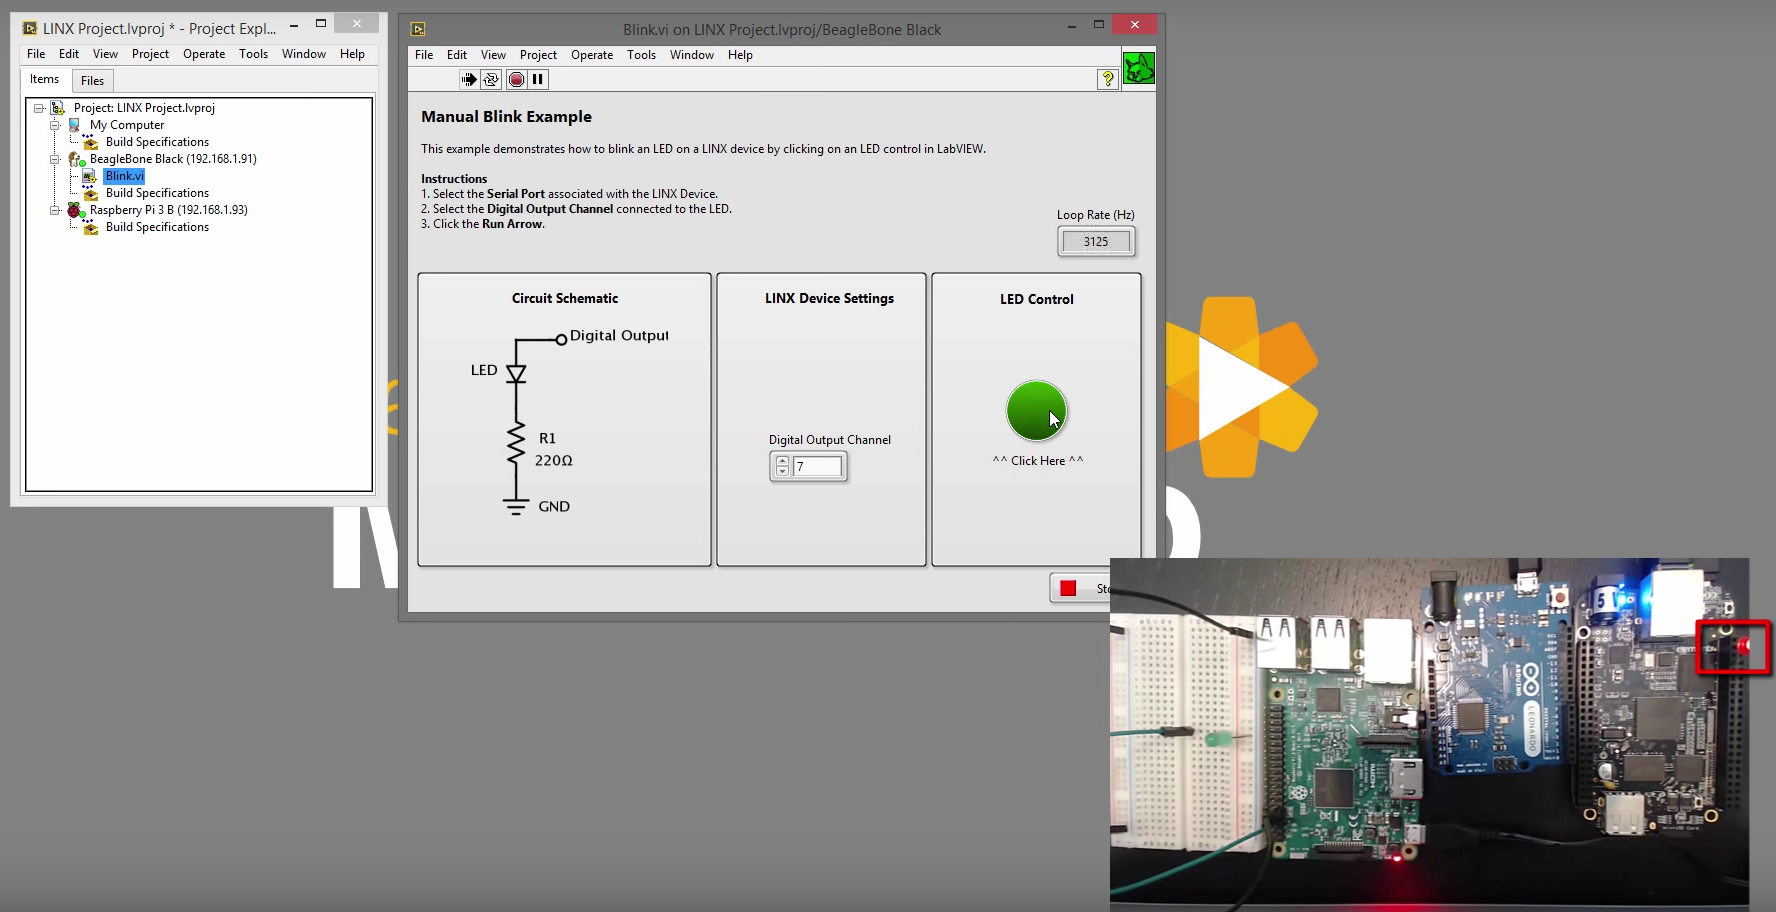Click the Circuit Schematic title text
1776x912 pixels.
(565, 298)
